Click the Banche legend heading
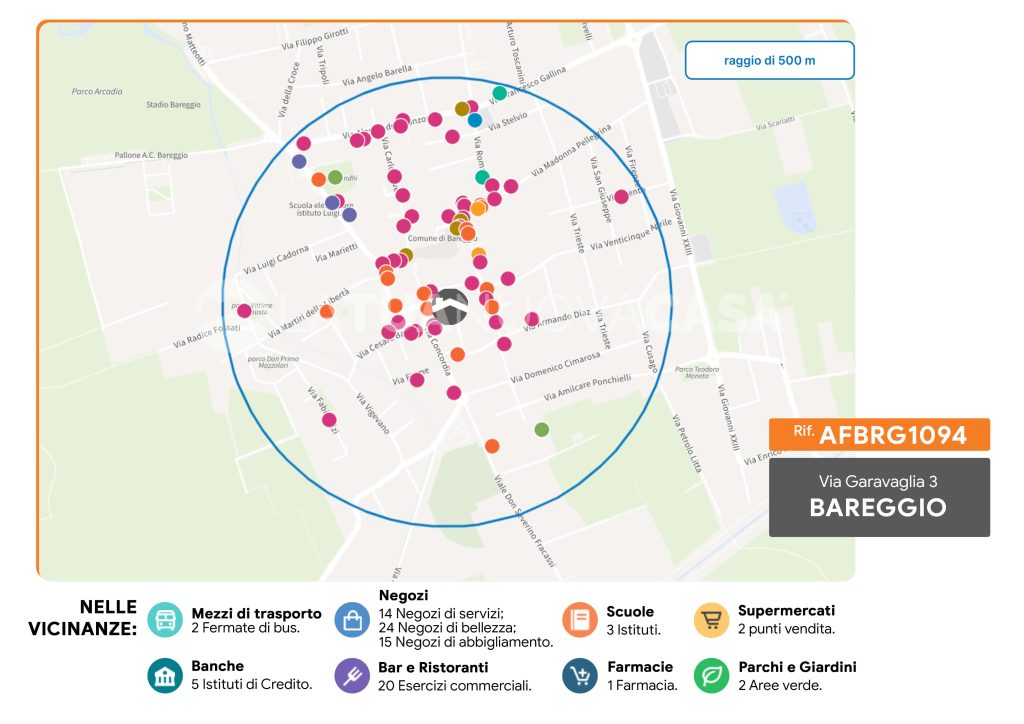This screenshot has width=1024, height=724. [217, 666]
